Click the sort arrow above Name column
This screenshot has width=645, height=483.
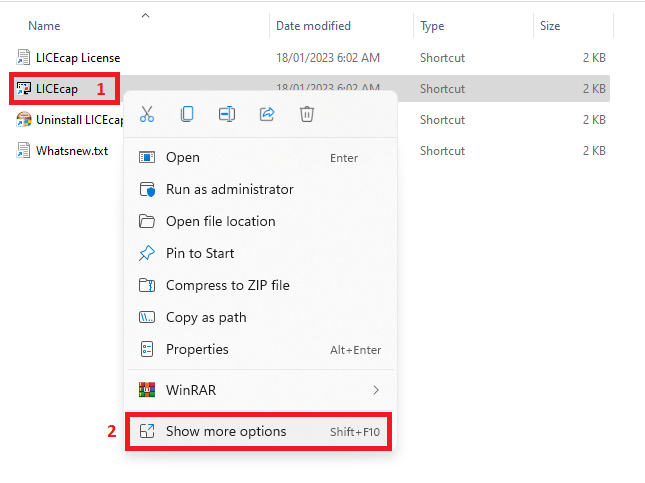(x=146, y=16)
